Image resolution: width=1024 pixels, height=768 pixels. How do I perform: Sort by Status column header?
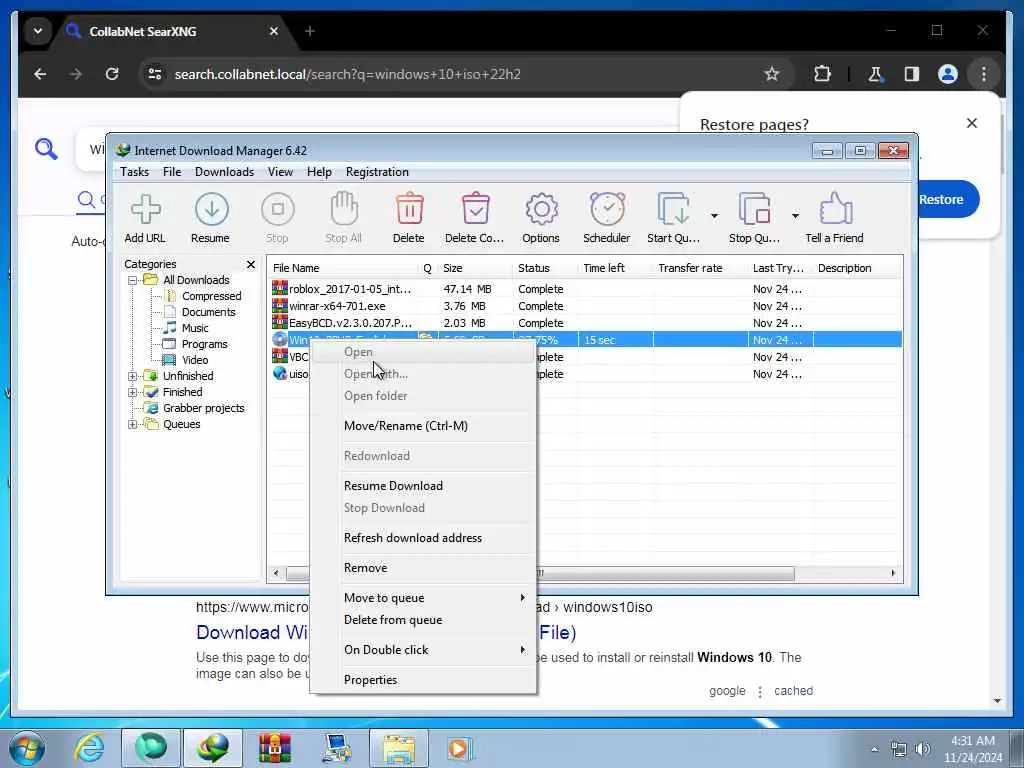pos(545,268)
